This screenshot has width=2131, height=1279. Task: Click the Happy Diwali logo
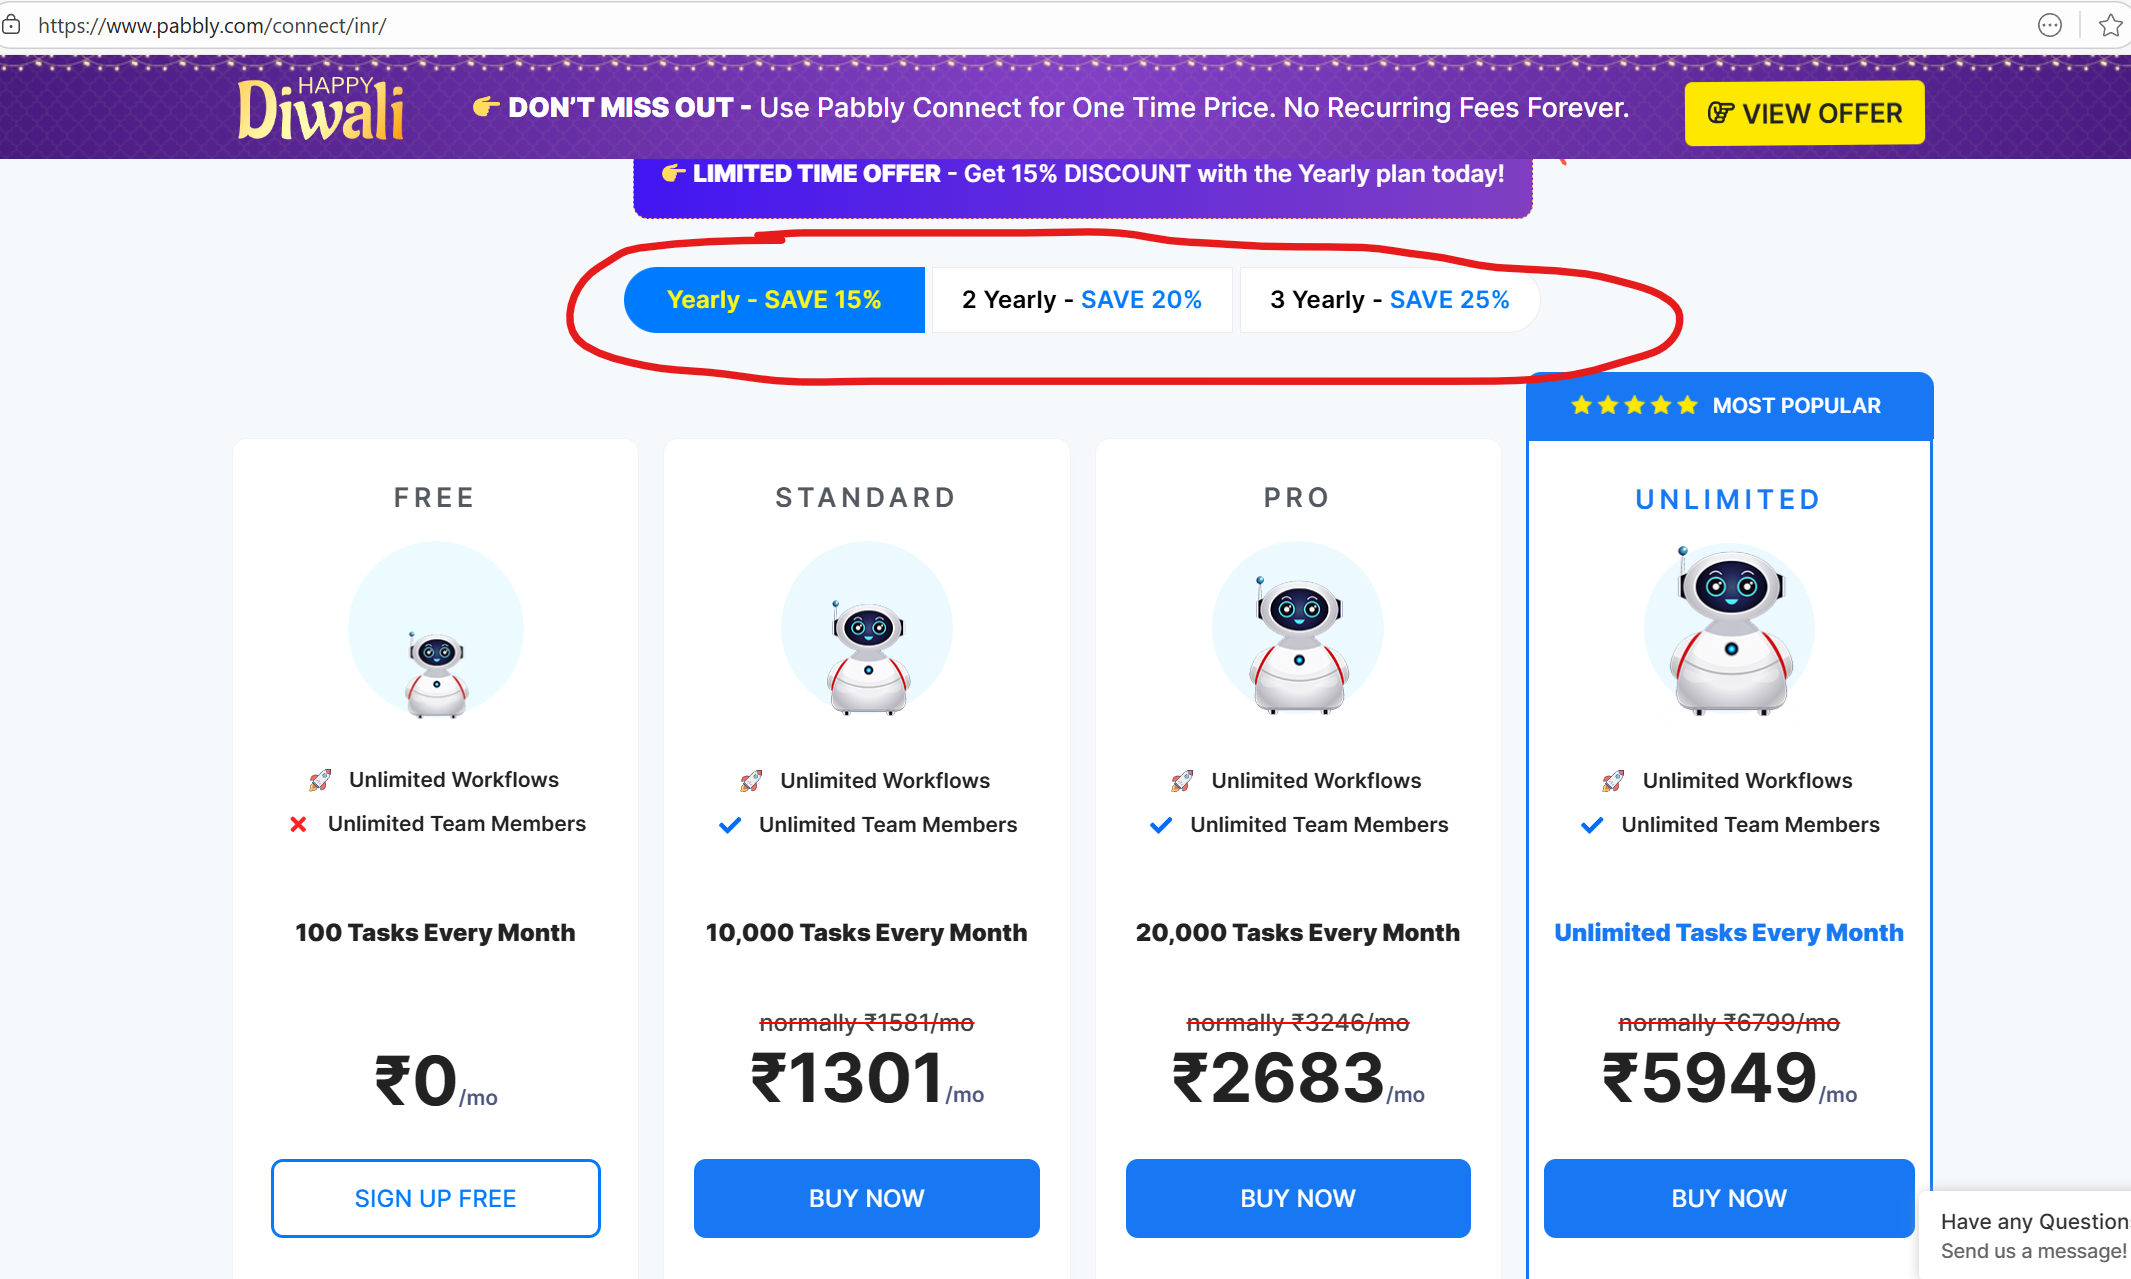(x=320, y=108)
